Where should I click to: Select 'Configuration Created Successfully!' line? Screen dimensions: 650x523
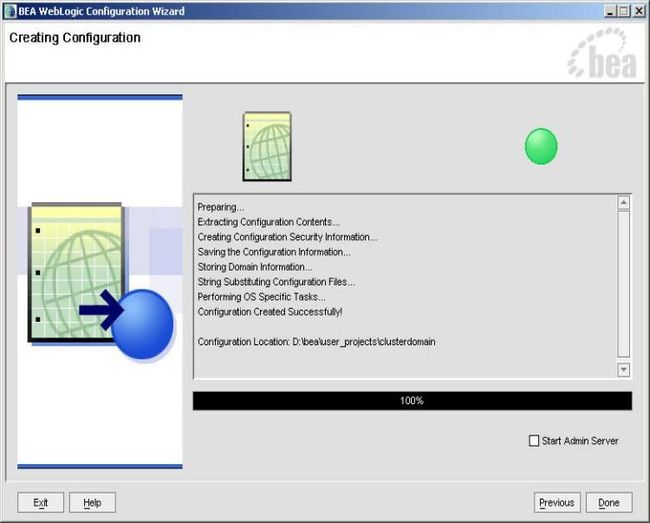270,312
